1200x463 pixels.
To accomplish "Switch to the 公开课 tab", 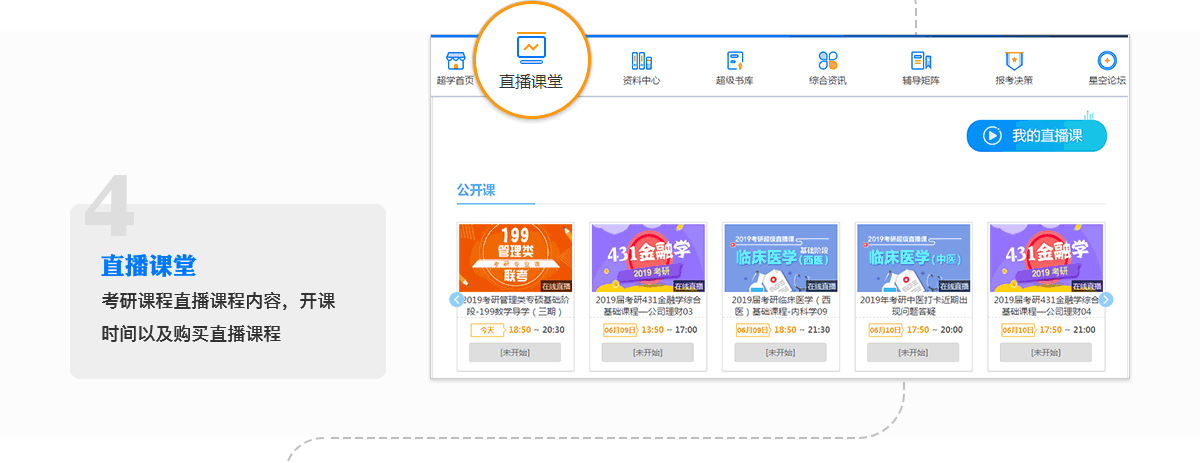I will coord(476,190).
